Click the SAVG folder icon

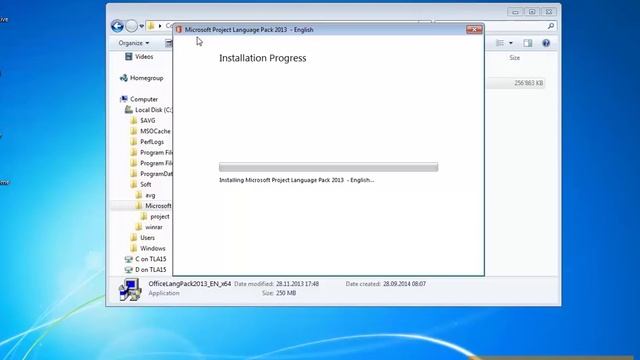134,120
